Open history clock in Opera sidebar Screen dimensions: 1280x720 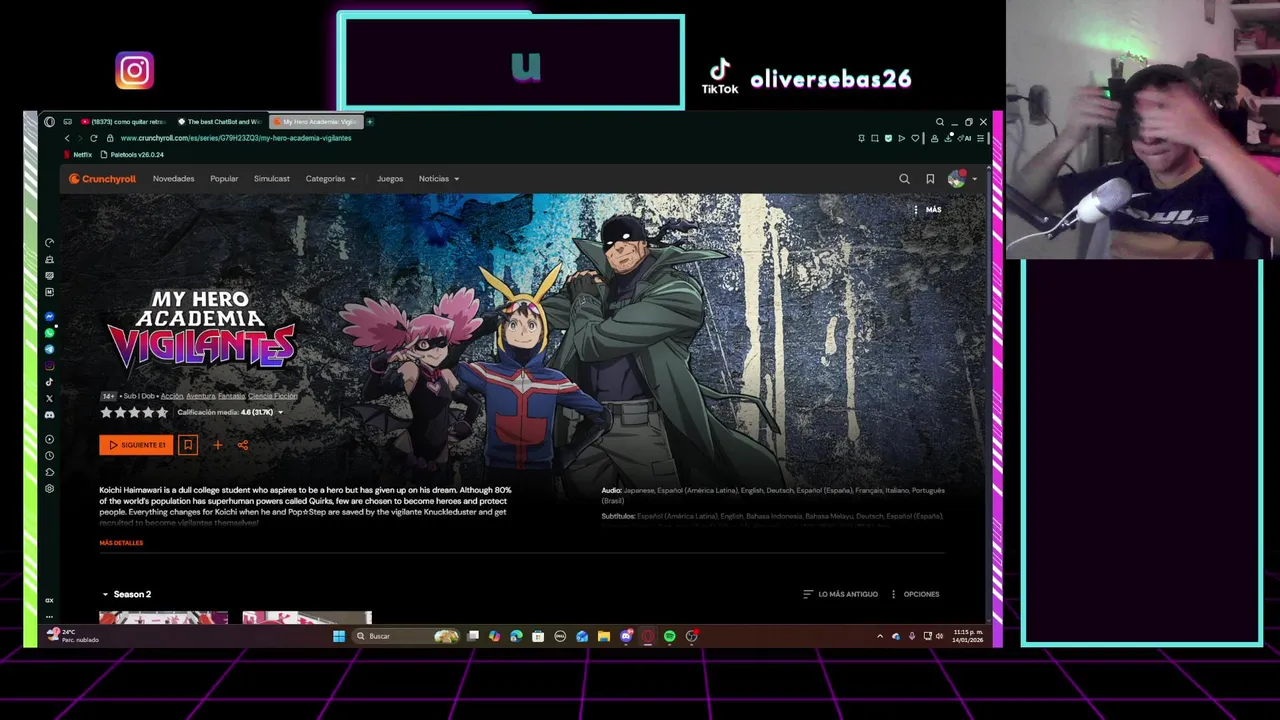click(49, 456)
